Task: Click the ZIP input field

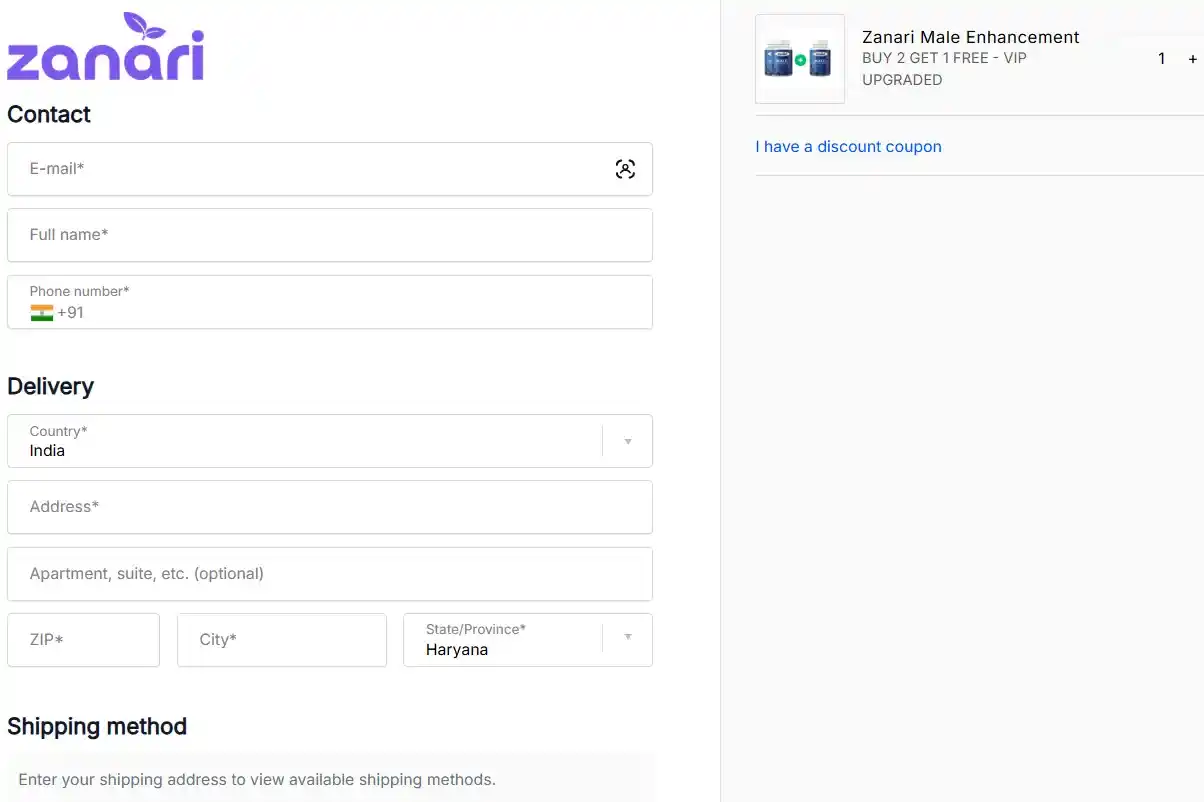Action: click(83, 640)
